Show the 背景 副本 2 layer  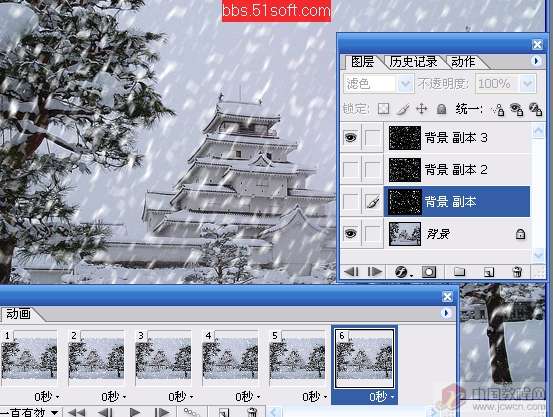click(x=350, y=170)
